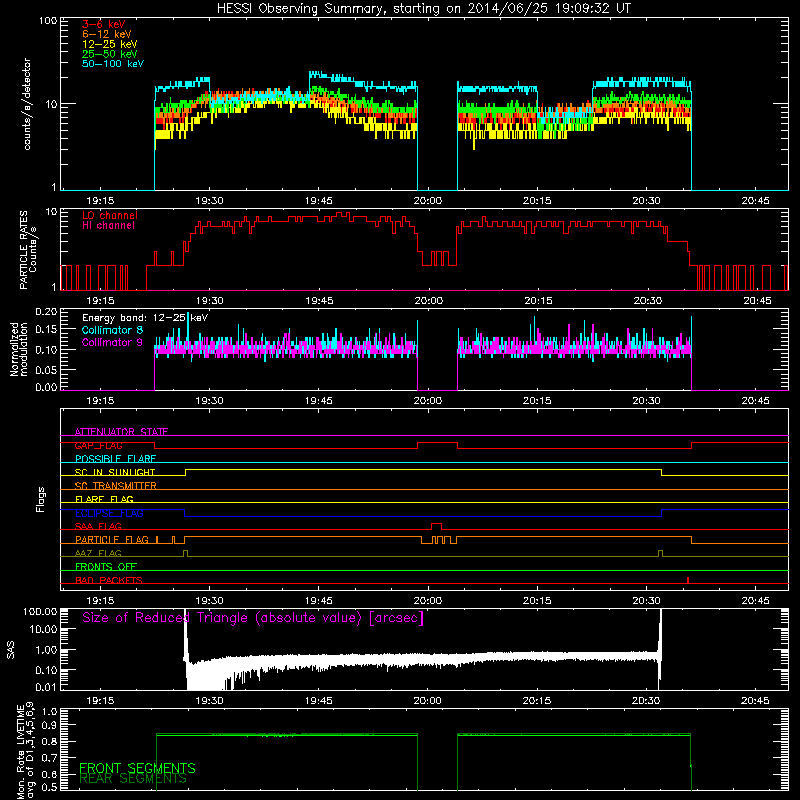The height and width of the screenshot is (800, 800).
Task: Click the GAP_FLAG label
Action: (98, 445)
